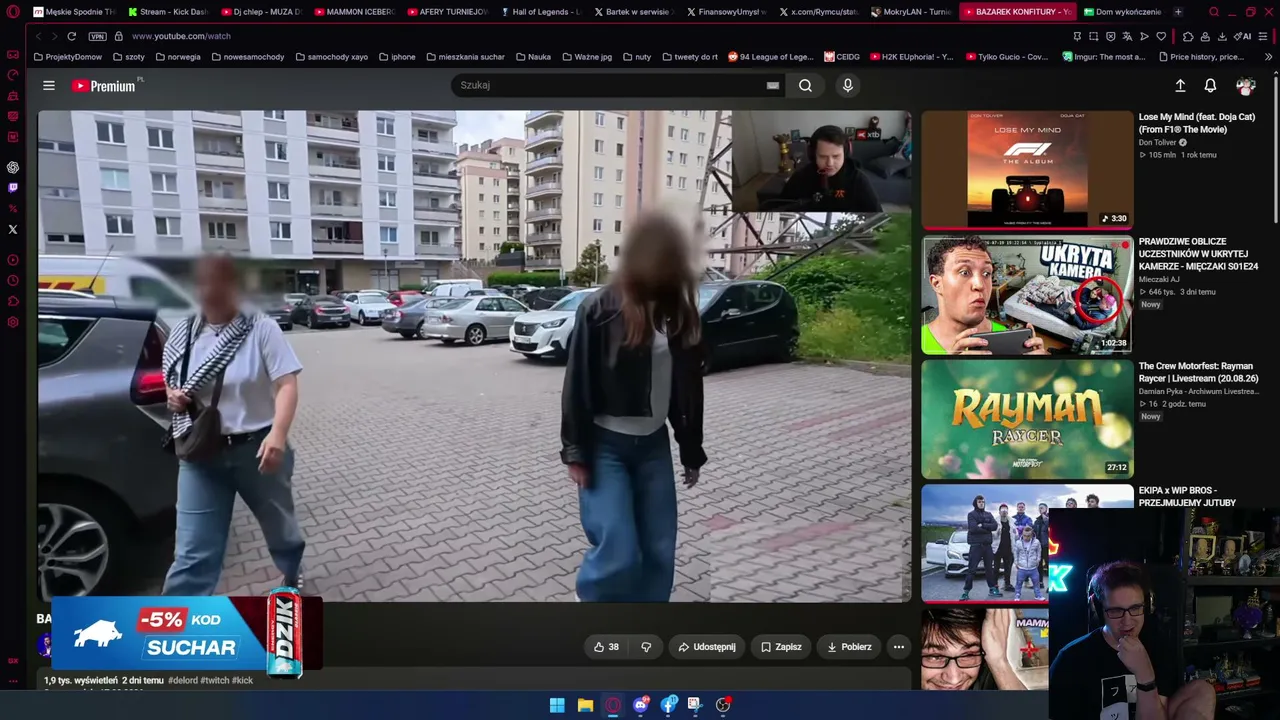
Task: Open the iphone bookmark folder
Action: click(397, 57)
